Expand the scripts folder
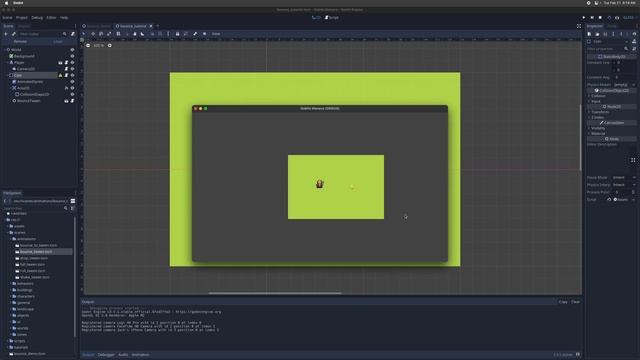The height and width of the screenshot is (360, 640). coord(8,341)
